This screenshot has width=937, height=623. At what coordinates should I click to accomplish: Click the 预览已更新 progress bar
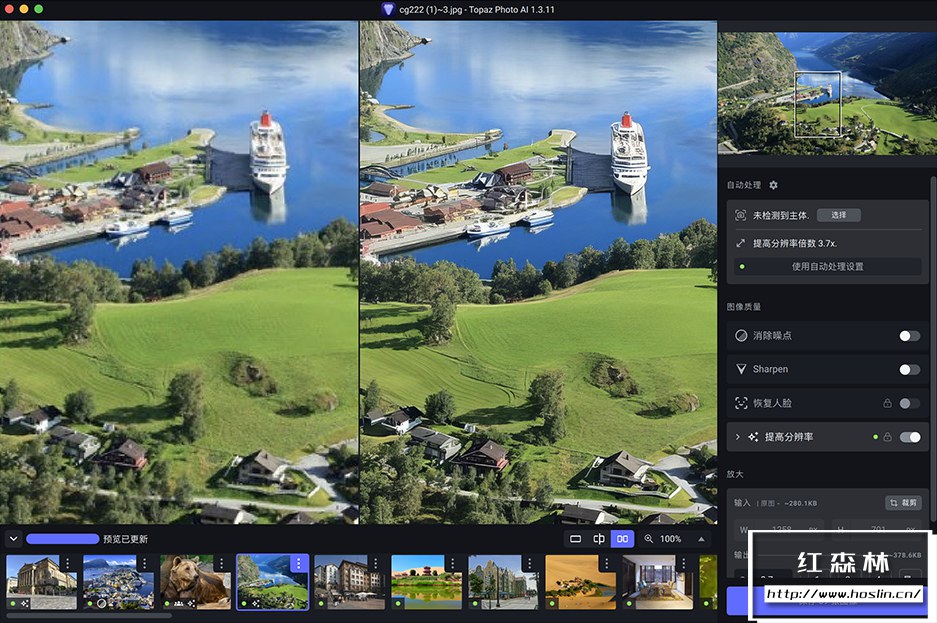[63, 539]
